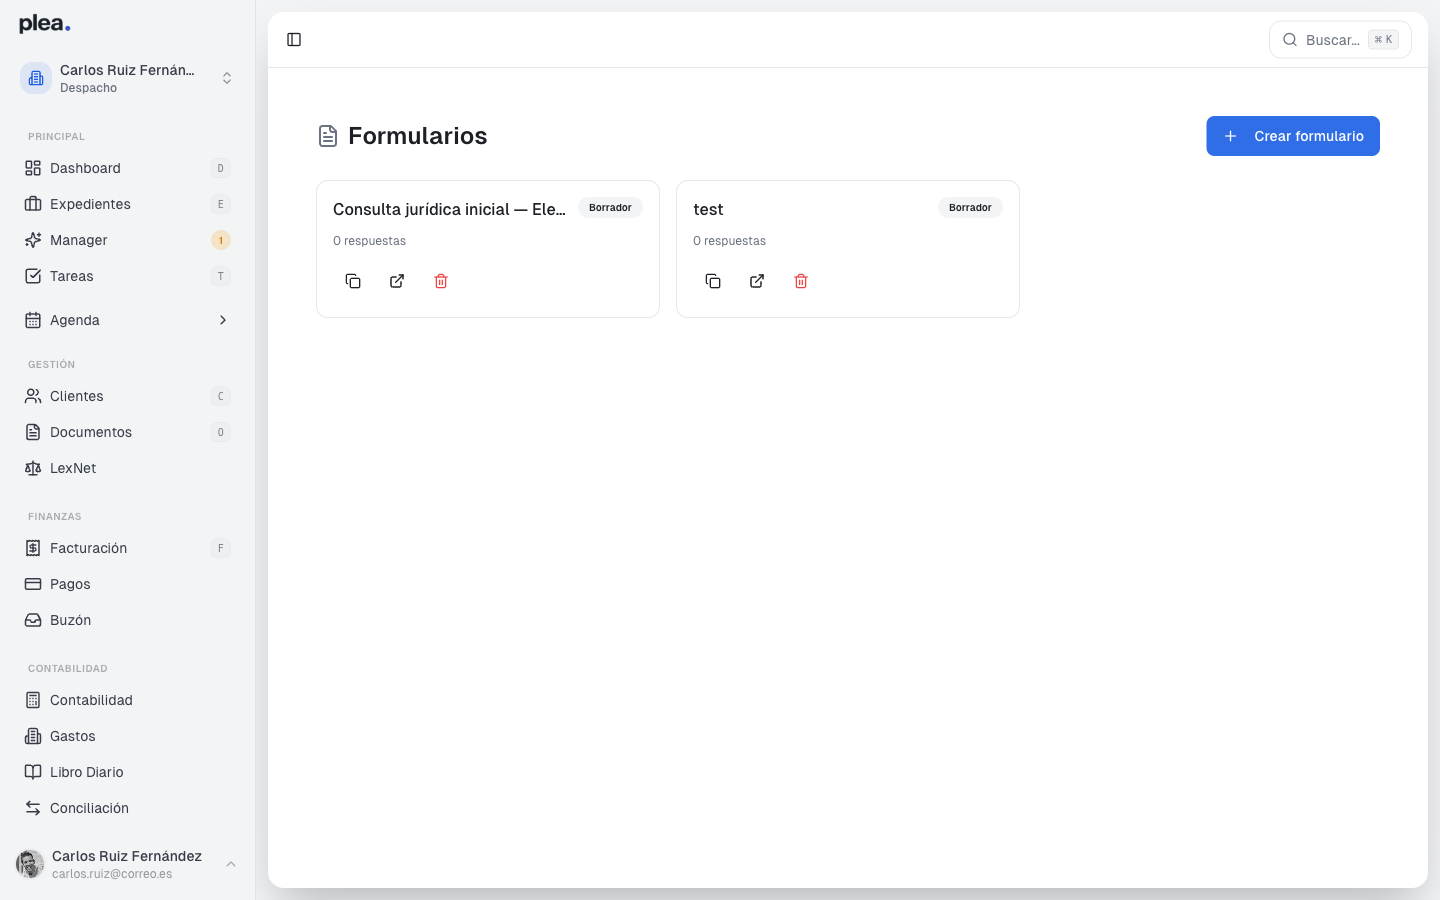The image size is (1440, 900).
Task: Delete the Consulta jurídica inicial form
Action: tap(441, 281)
